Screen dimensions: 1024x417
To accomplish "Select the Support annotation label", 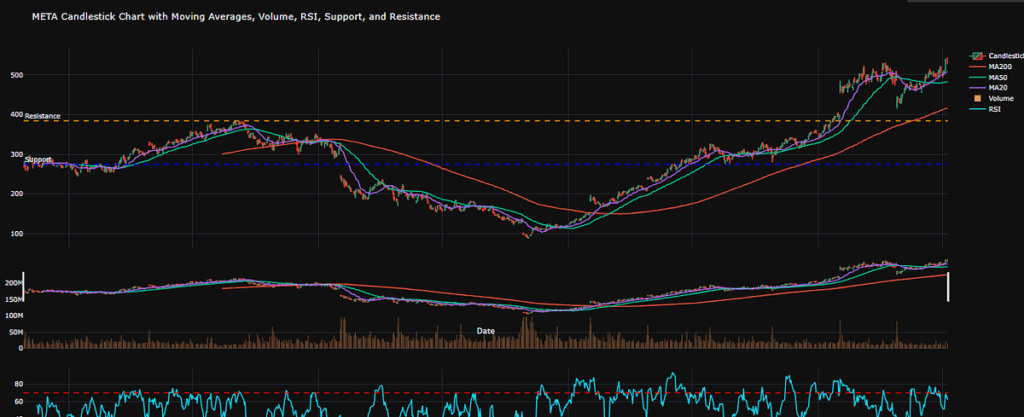I will click(x=38, y=159).
